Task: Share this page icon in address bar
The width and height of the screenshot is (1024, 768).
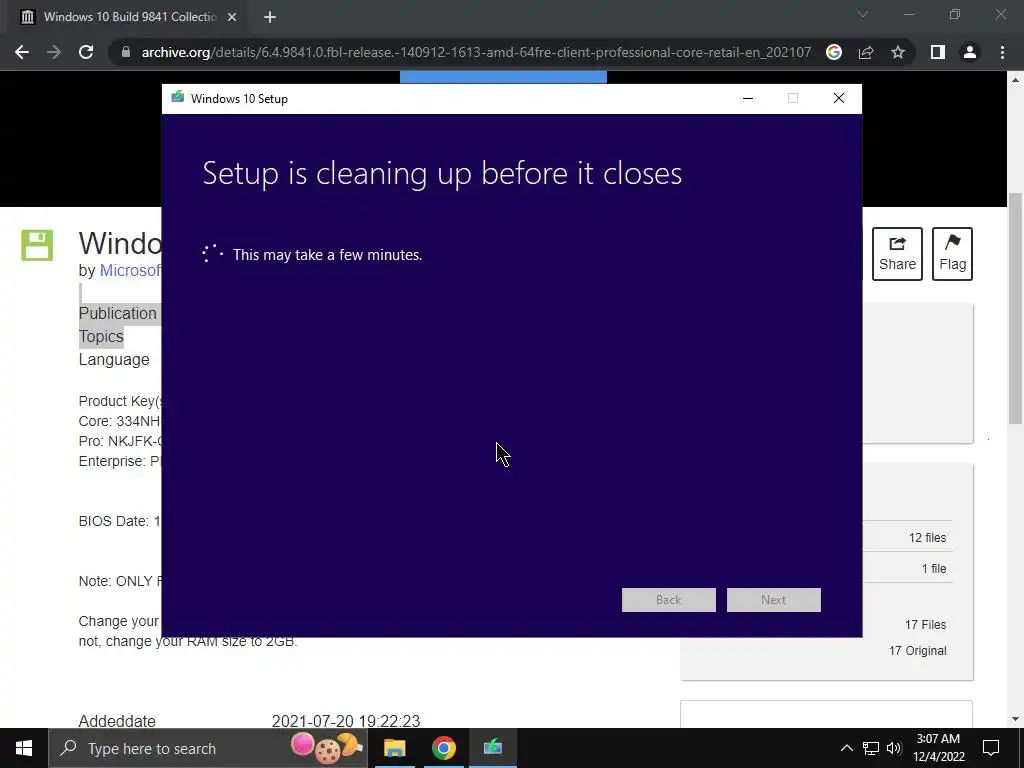Action: pos(866,52)
